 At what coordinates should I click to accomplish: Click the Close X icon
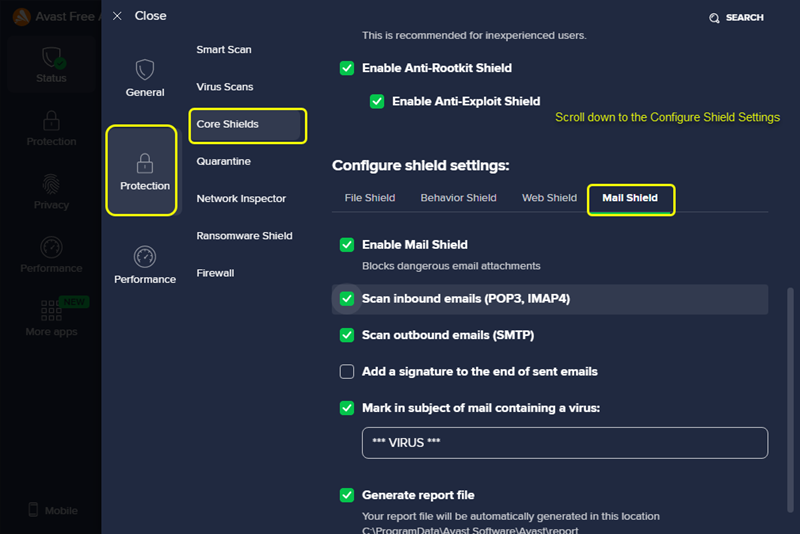coord(117,16)
